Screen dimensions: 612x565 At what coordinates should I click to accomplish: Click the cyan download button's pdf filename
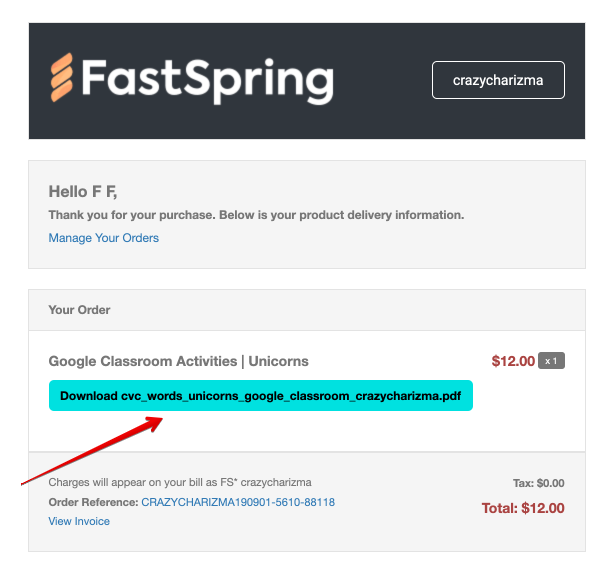[291, 396]
